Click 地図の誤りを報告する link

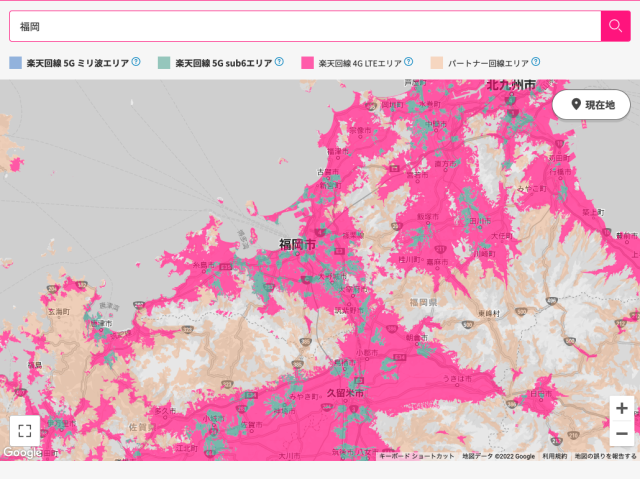[x=605, y=456]
